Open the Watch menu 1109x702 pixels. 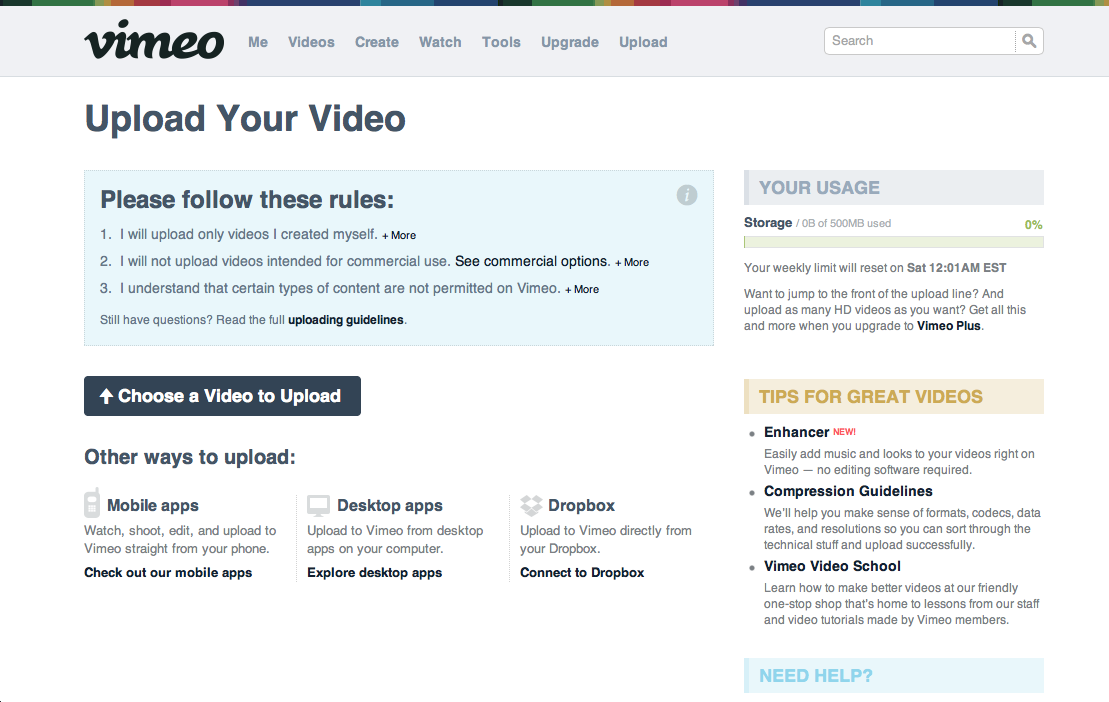(x=440, y=42)
